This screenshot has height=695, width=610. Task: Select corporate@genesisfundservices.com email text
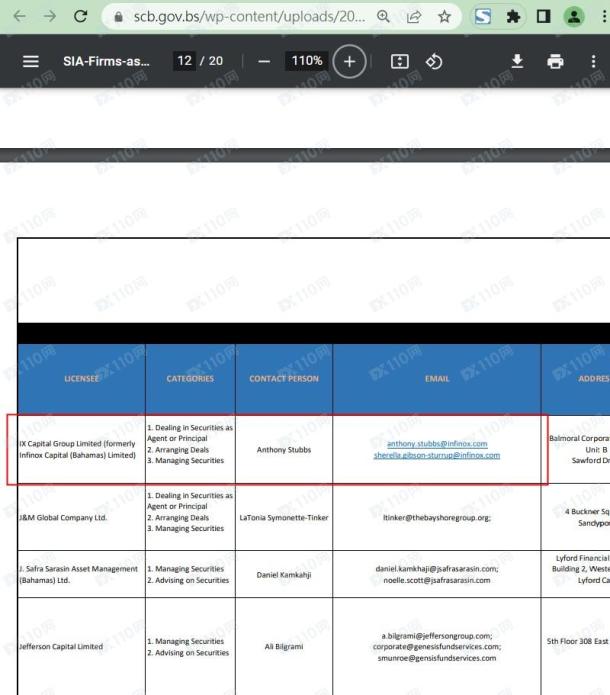[437, 647]
